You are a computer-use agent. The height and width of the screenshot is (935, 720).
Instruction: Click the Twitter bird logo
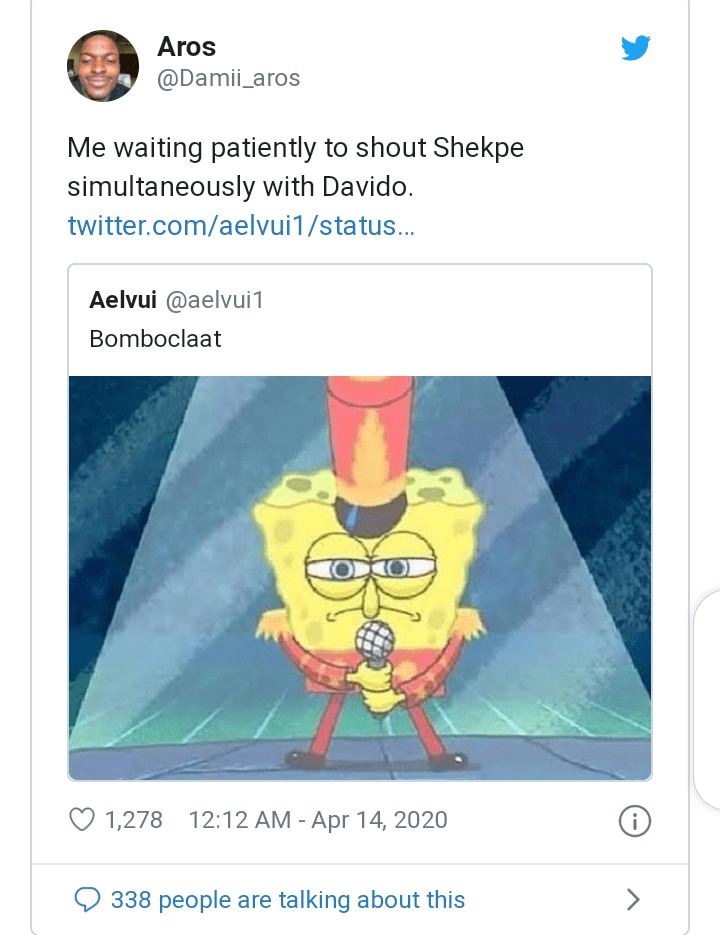coord(636,48)
